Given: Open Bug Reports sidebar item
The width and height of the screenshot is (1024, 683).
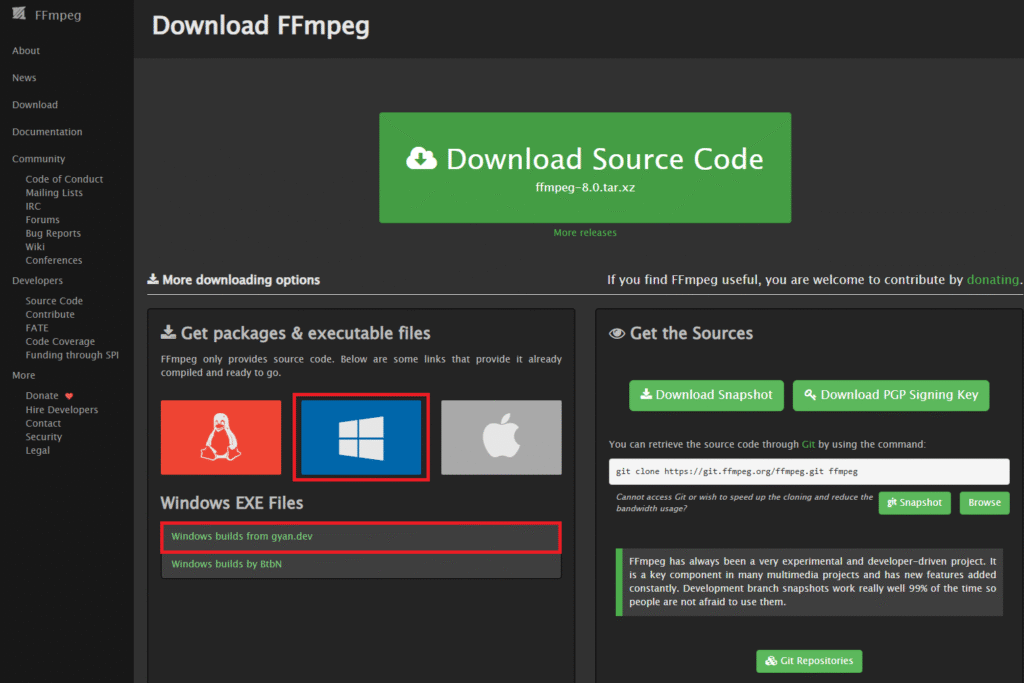Looking at the screenshot, I should (53, 233).
